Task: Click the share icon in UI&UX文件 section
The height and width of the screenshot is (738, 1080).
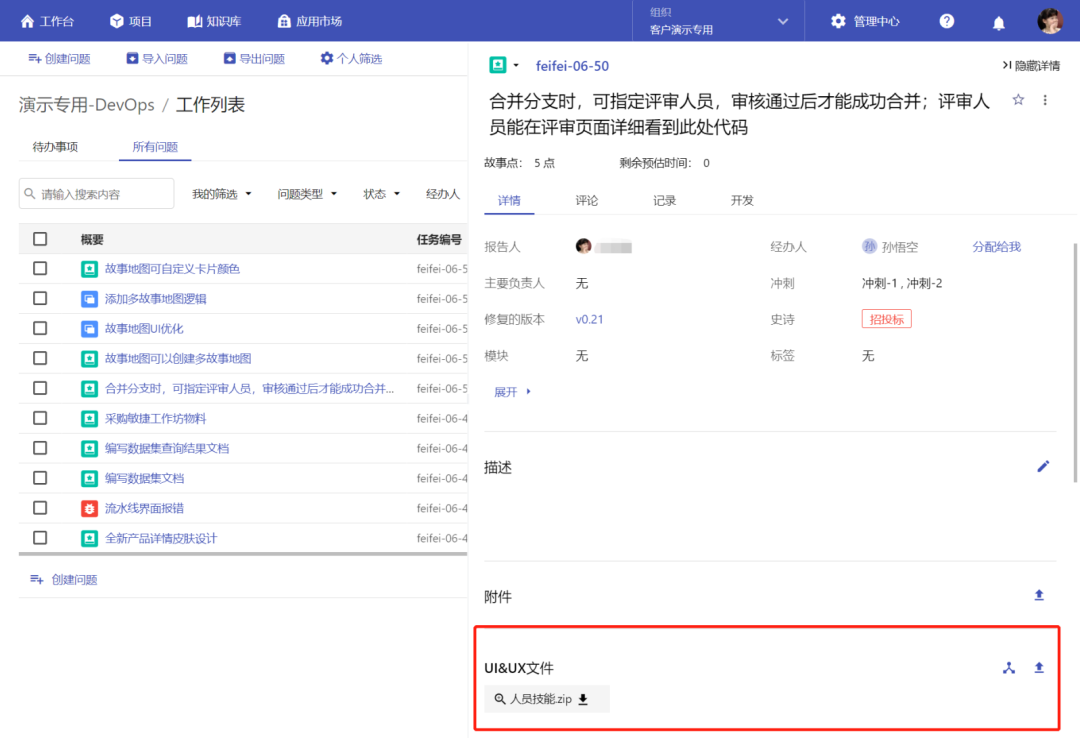Action: (x=1009, y=668)
